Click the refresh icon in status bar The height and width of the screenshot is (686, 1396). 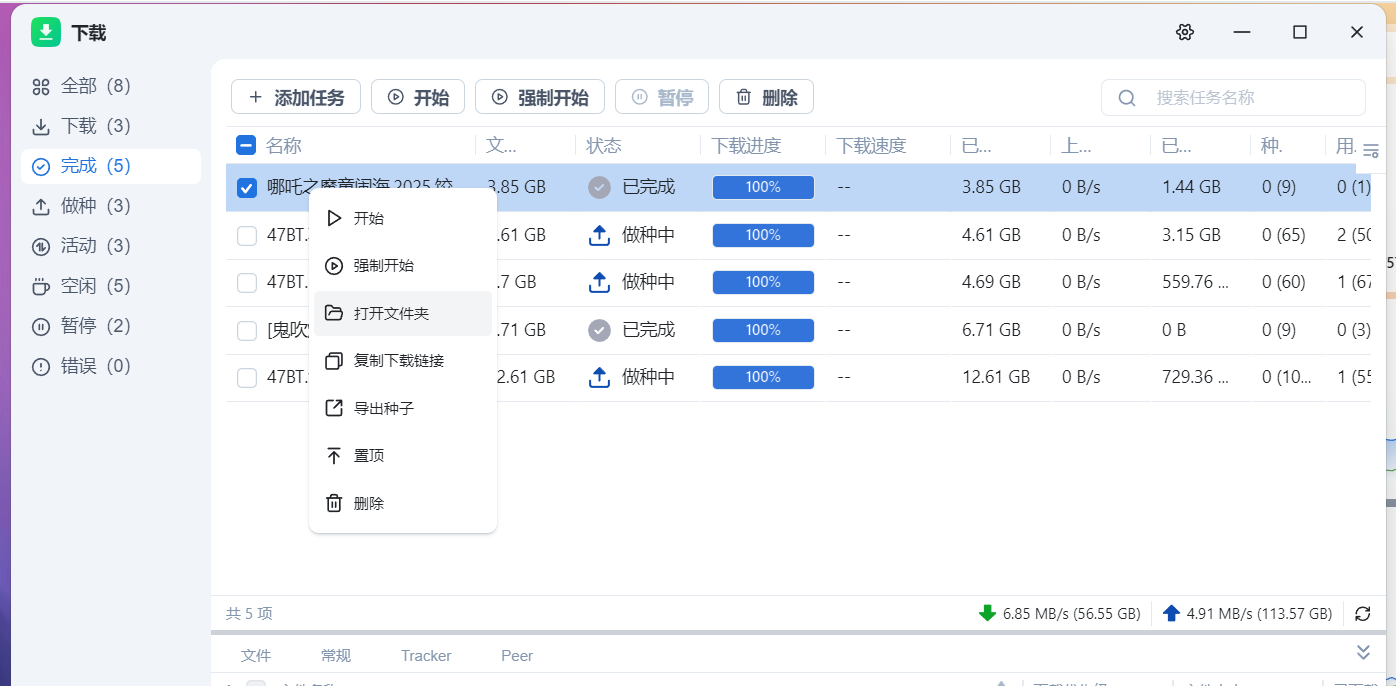(x=1362, y=613)
